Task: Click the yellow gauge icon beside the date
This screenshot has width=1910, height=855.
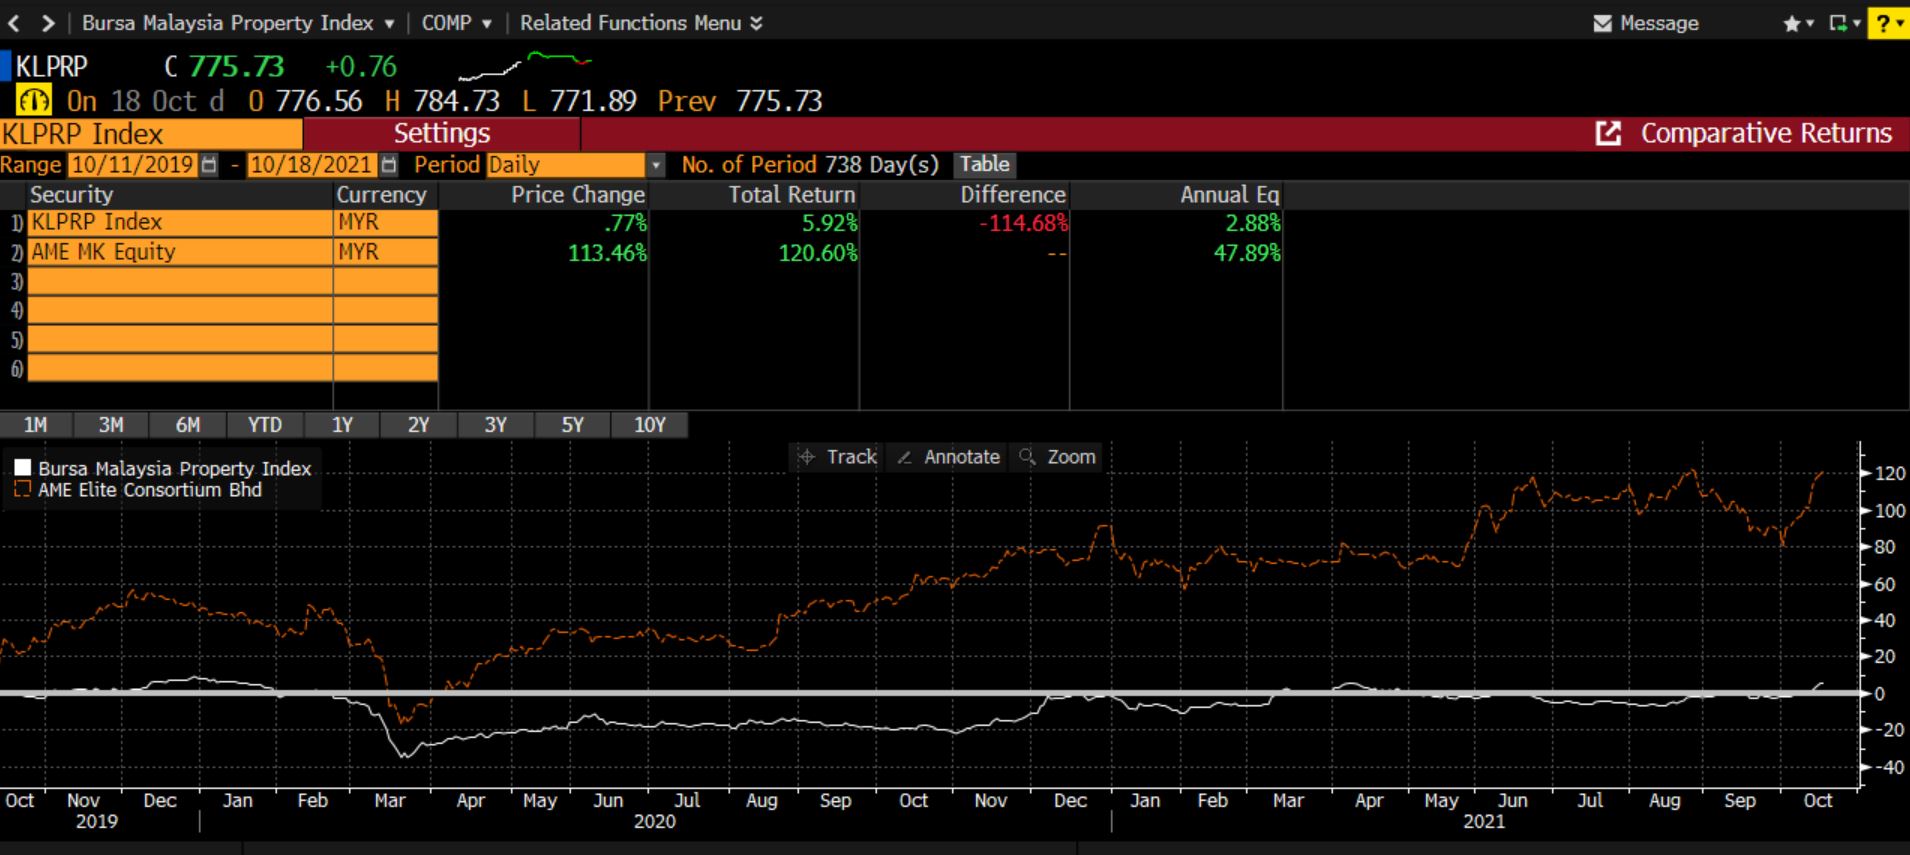Action: pos(35,101)
